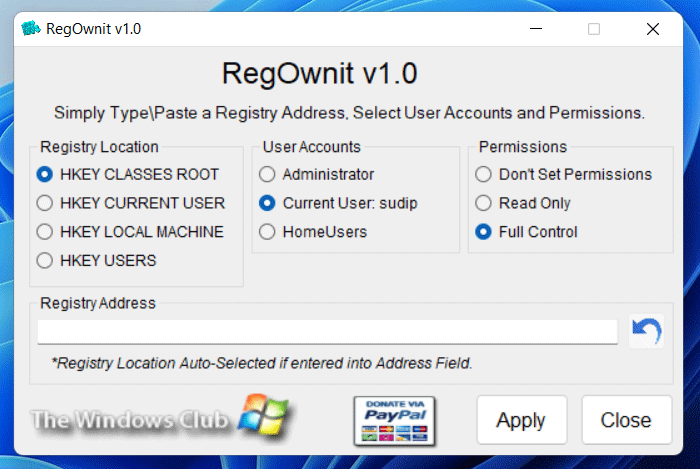
Task: Select HKEY CLASSES ROOT radio option
Action: click(x=128, y=174)
